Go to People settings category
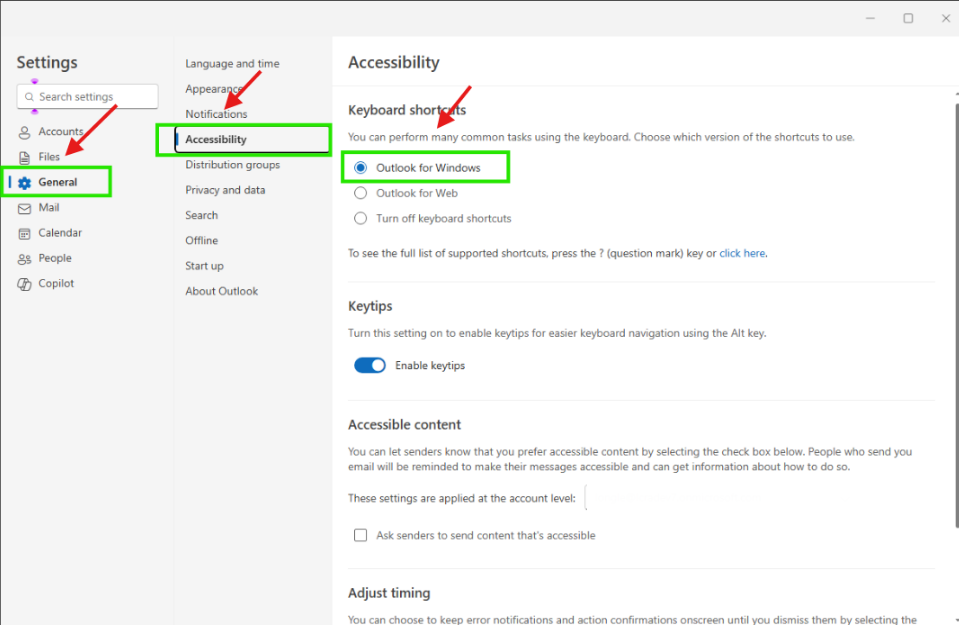Image resolution: width=959 pixels, height=625 pixels. tap(55, 258)
